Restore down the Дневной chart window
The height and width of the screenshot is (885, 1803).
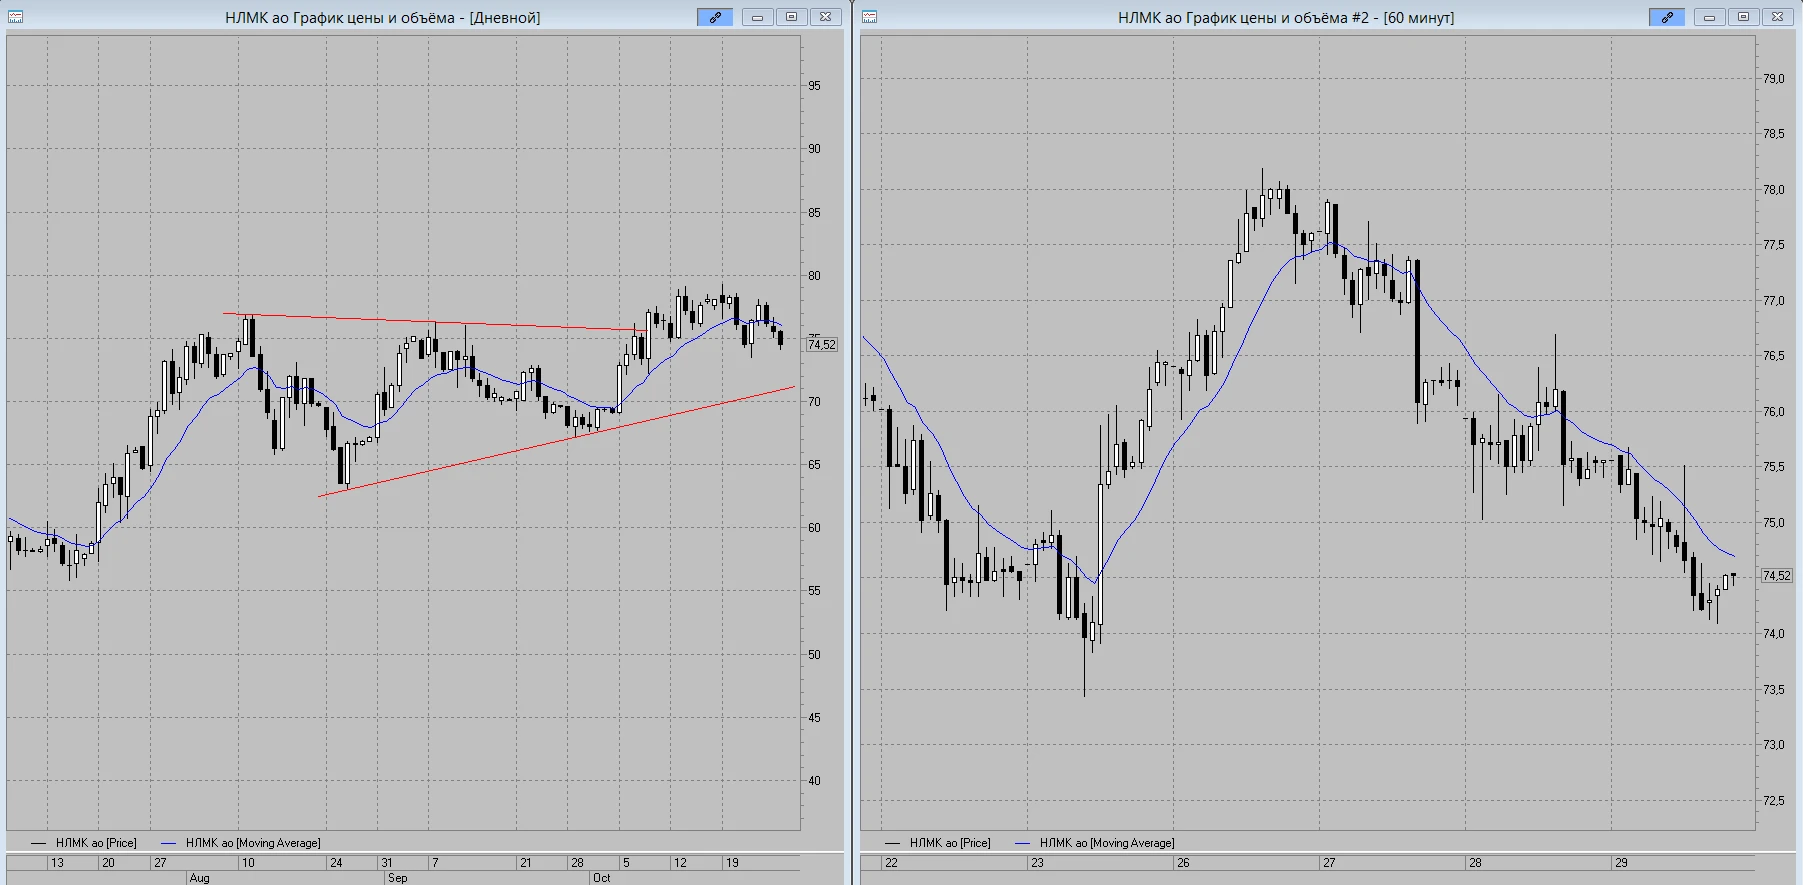(791, 17)
